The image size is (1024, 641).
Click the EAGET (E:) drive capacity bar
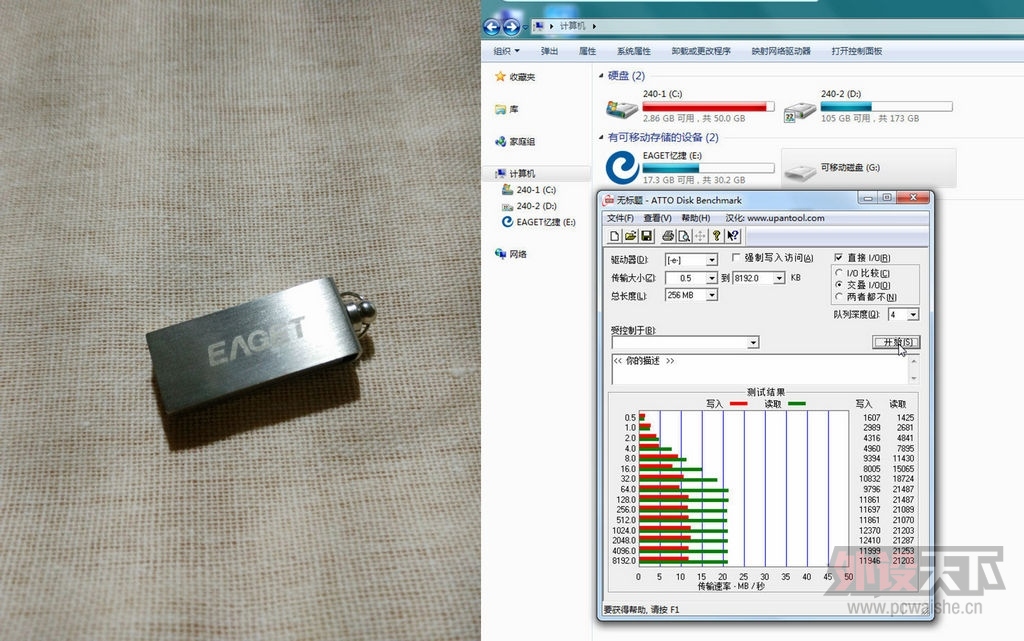[709, 168]
